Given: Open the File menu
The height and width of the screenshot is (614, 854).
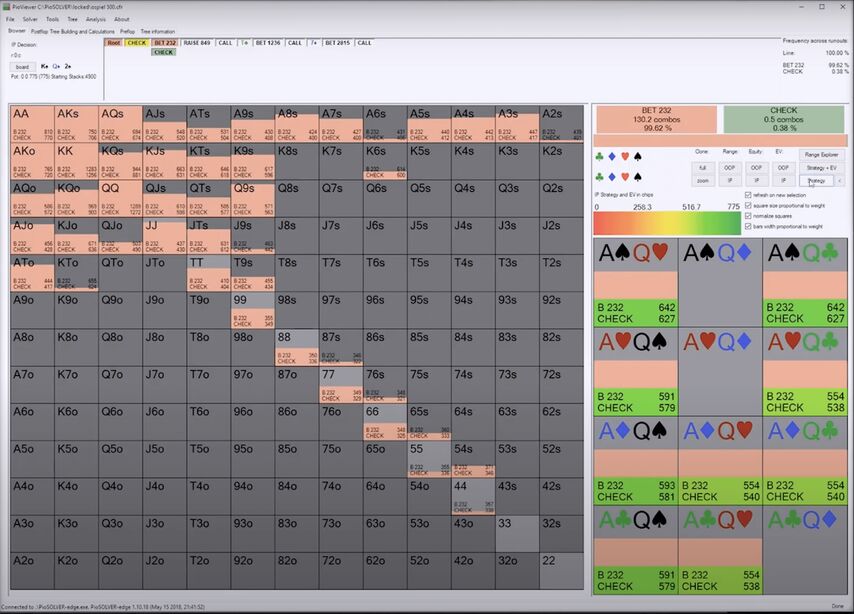Looking at the screenshot, I should 10,19.
